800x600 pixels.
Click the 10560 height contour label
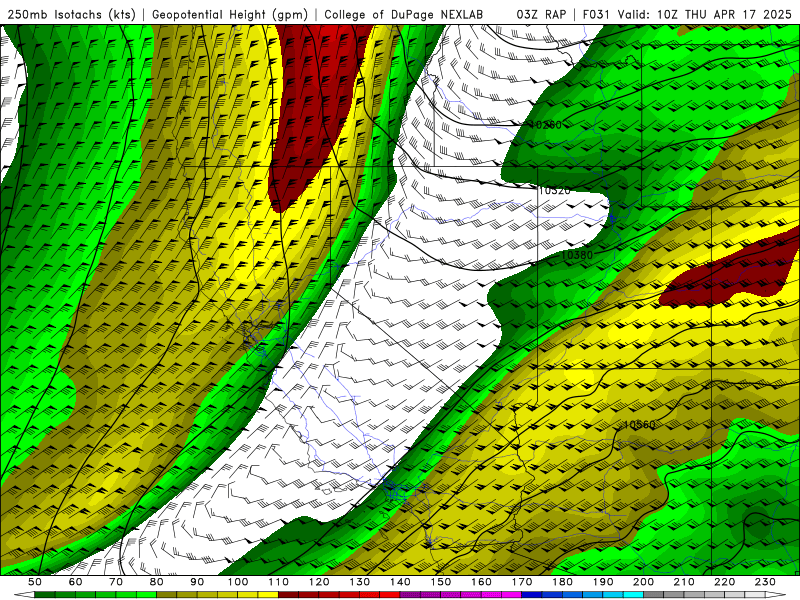point(639,424)
